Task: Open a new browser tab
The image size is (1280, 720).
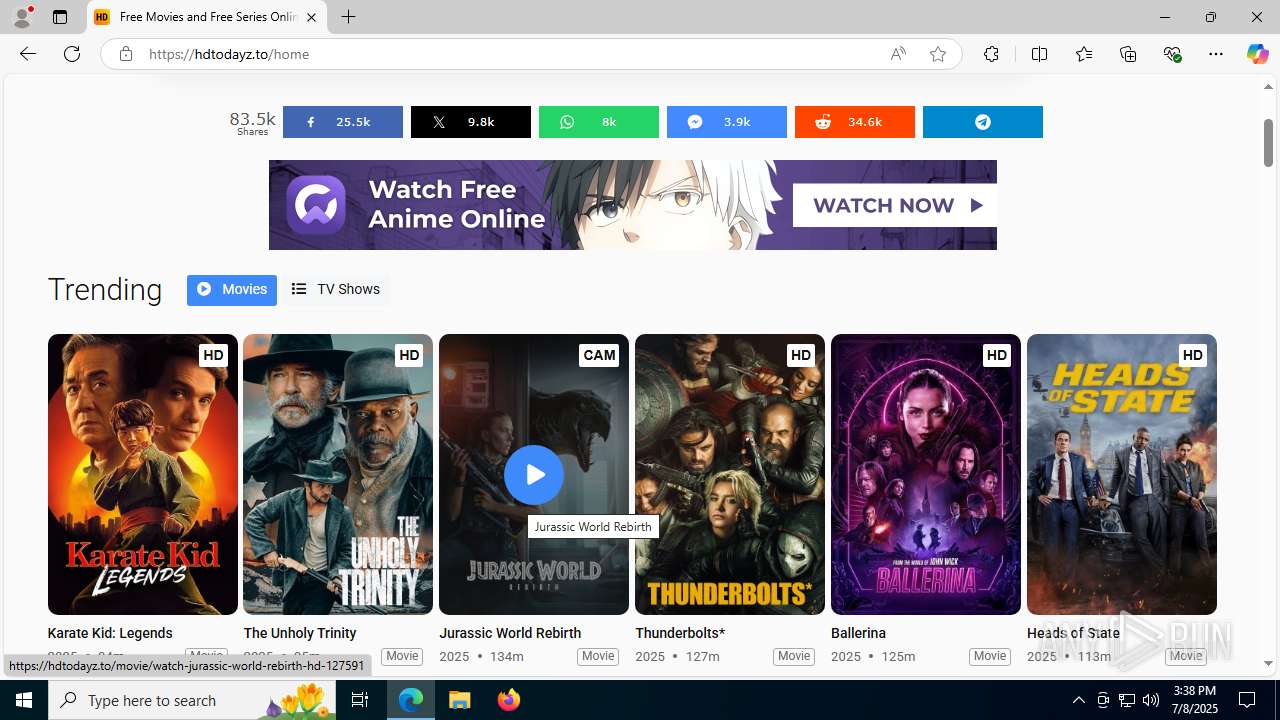Action: tap(349, 17)
